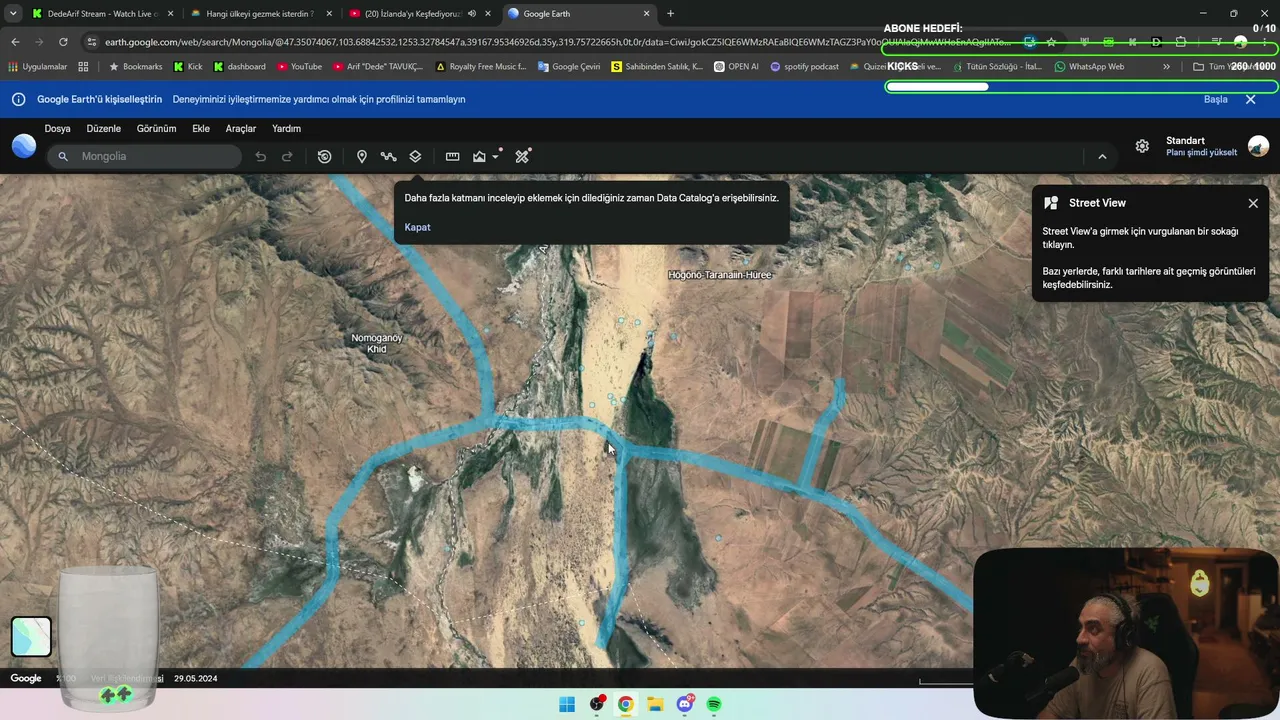Open the Araçlar menu
The image size is (1280, 720).
tap(241, 129)
